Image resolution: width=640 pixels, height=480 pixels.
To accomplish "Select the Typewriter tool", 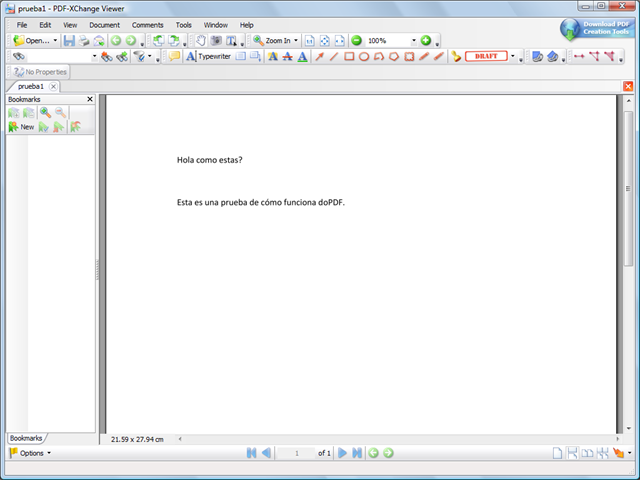I will point(209,56).
